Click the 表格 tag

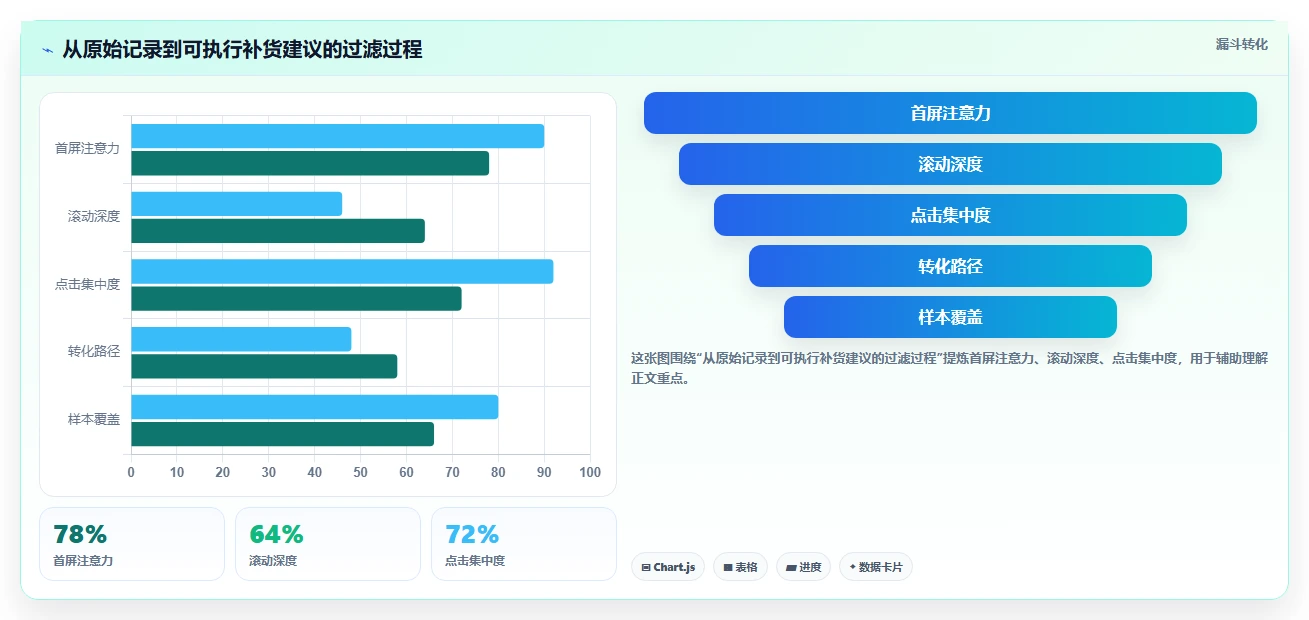pos(740,567)
